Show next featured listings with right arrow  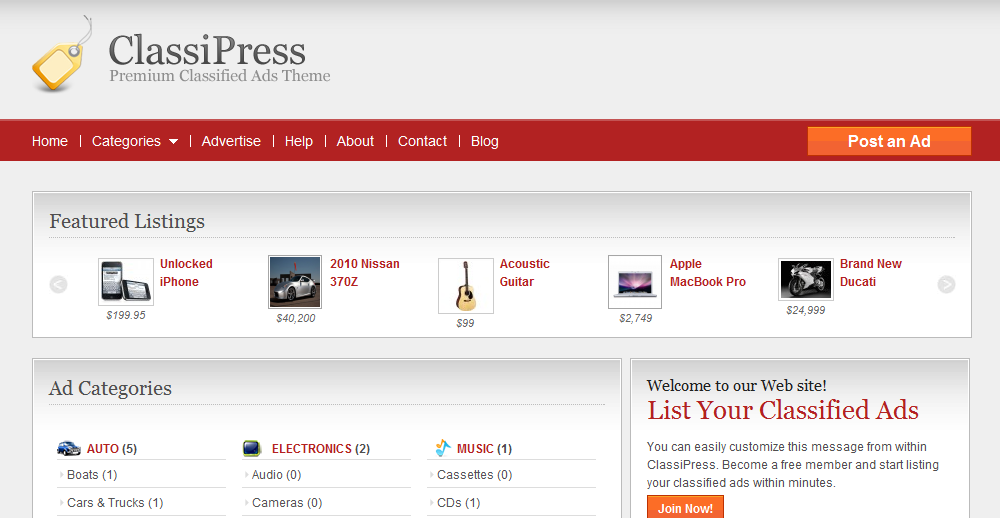pos(946,285)
